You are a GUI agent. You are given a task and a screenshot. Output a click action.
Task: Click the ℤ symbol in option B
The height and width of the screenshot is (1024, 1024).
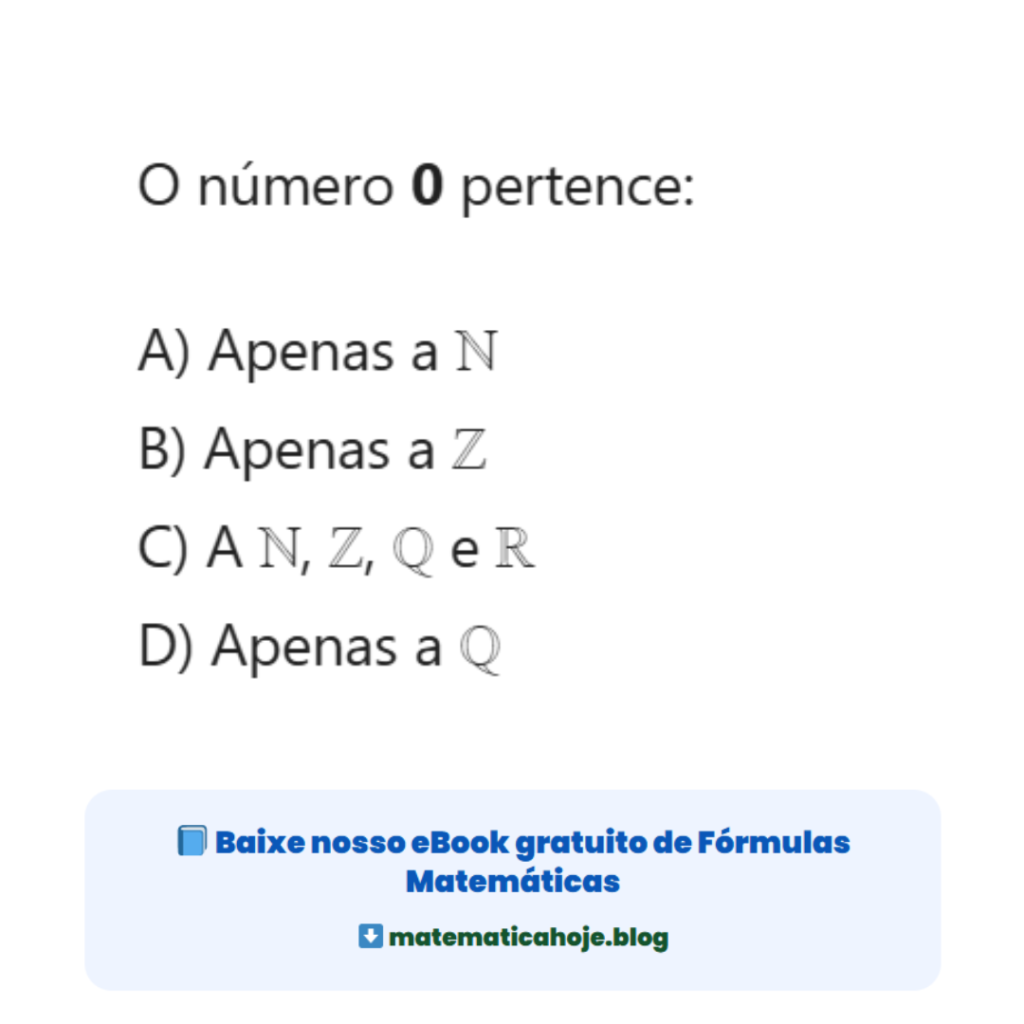click(x=469, y=450)
